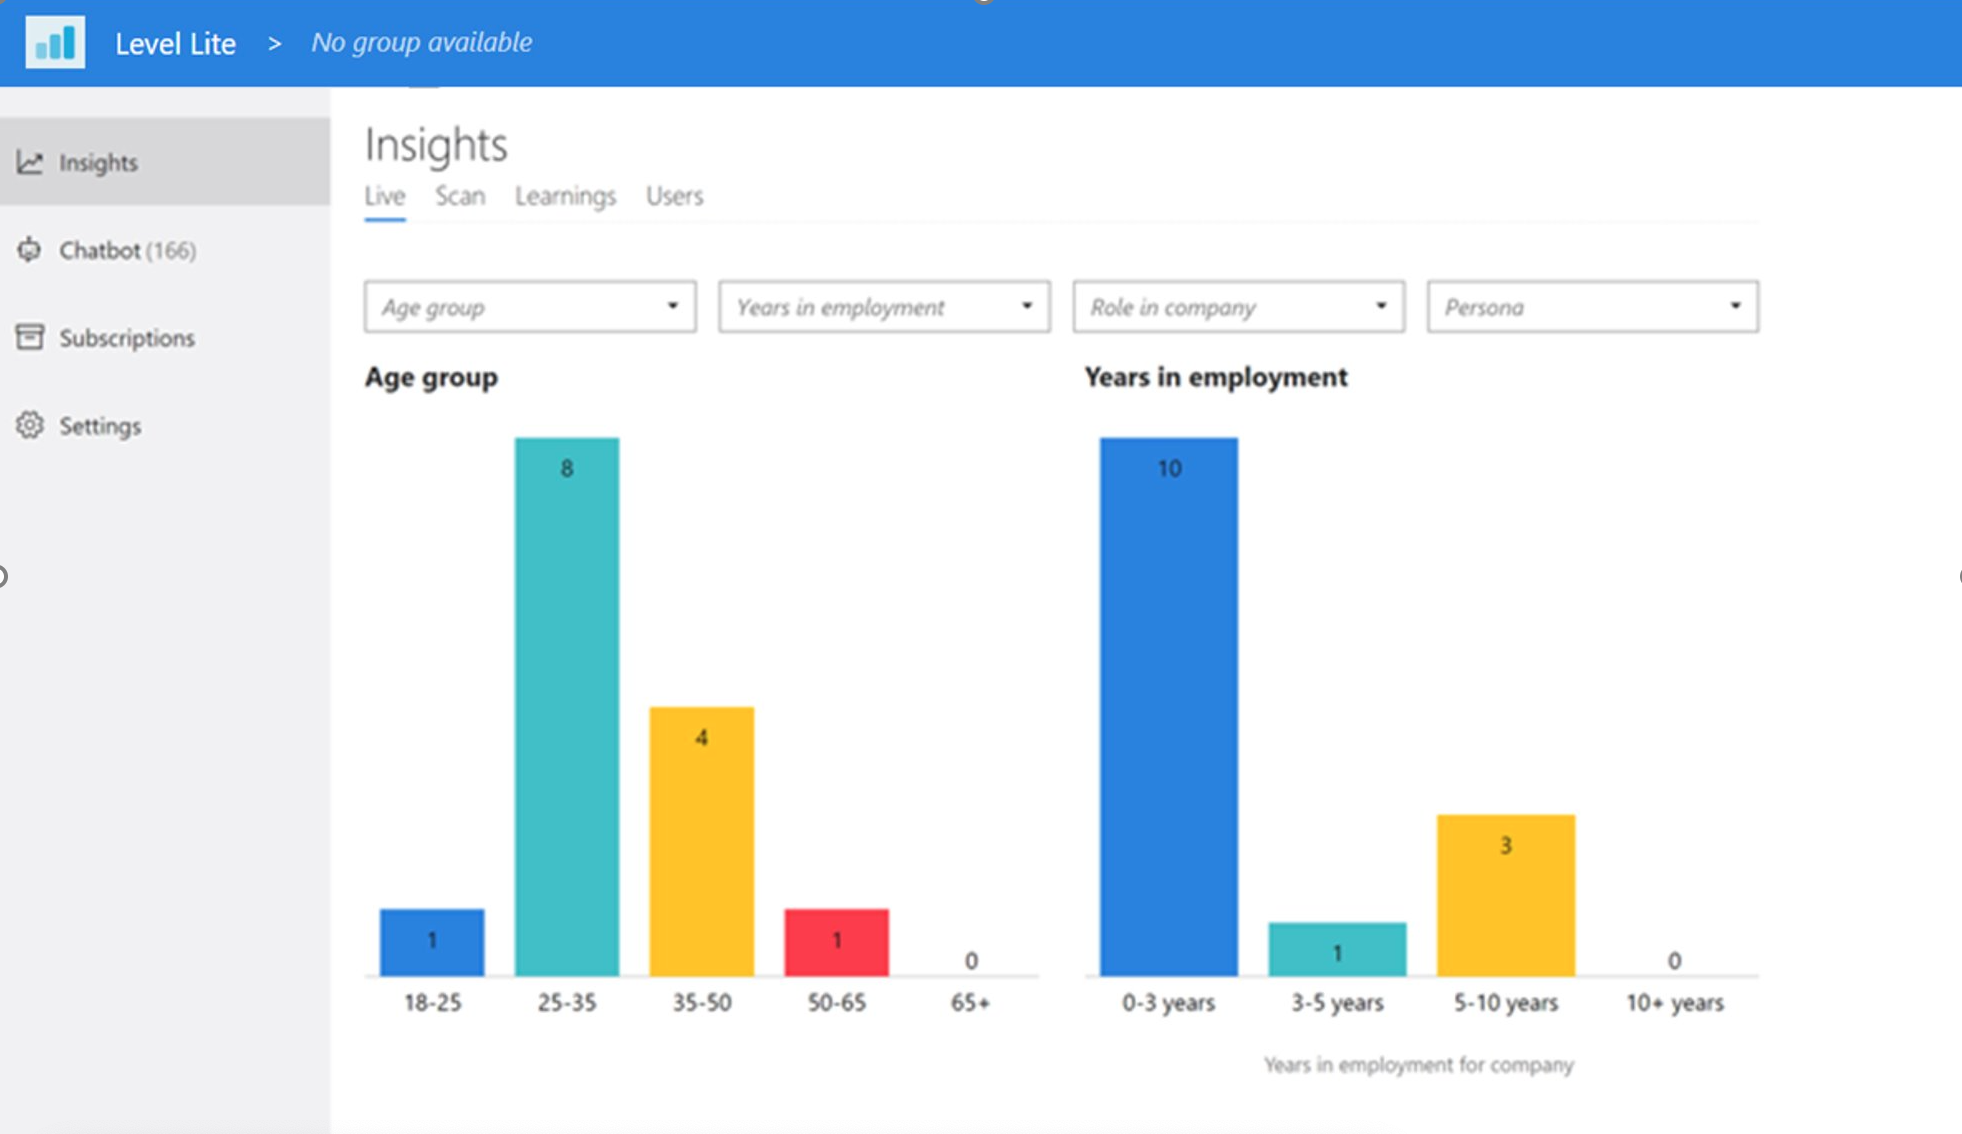Click the 'Insights' page heading

[x=436, y=145]
